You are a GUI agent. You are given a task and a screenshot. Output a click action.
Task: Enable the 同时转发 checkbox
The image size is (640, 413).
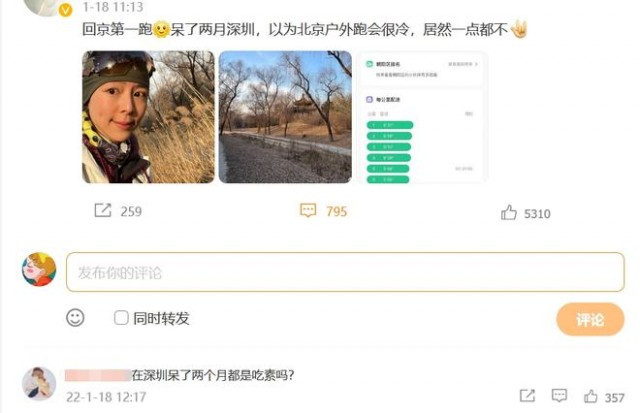pos(121,318)
